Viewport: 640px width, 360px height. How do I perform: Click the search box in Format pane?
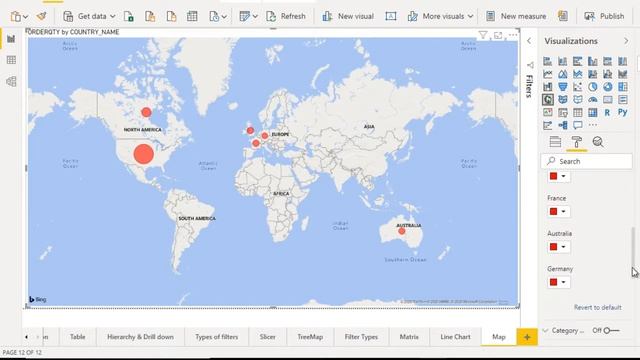(587, 161)
